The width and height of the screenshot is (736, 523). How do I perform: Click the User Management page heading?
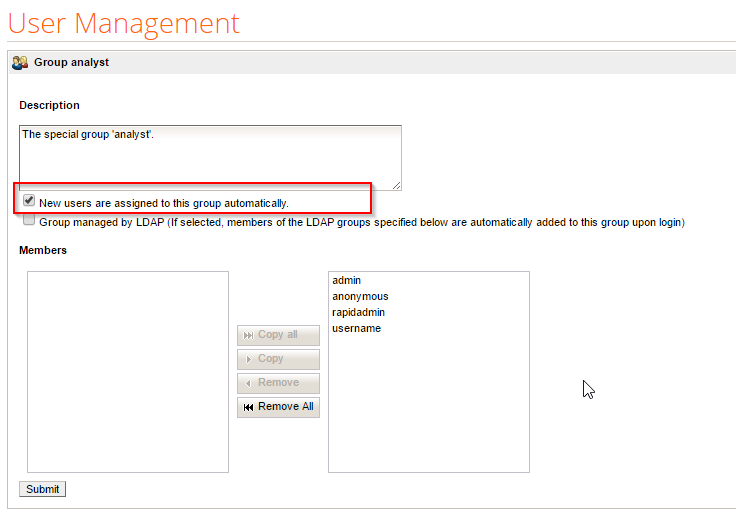pos(124,23)
